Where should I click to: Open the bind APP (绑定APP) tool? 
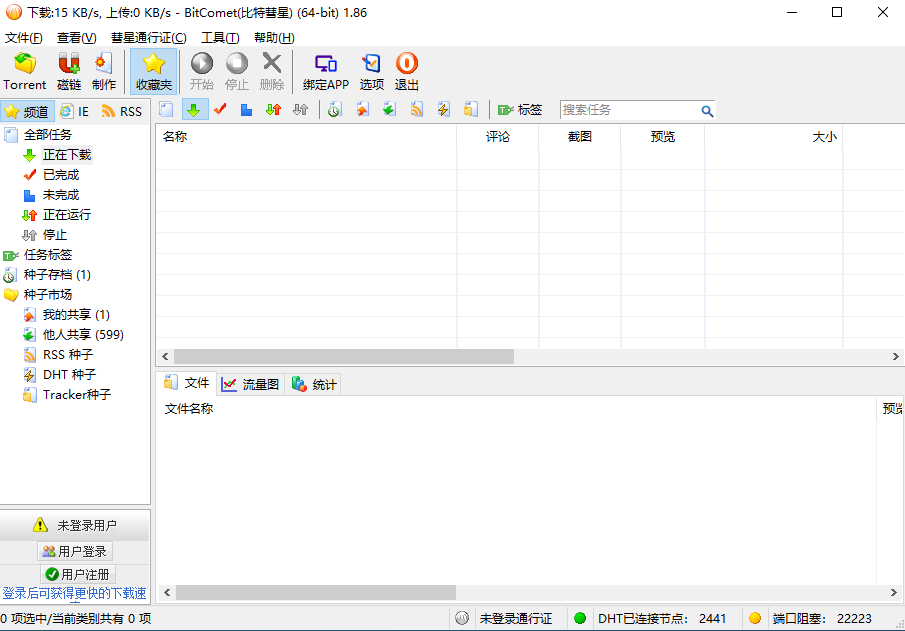tap(326, 71)
